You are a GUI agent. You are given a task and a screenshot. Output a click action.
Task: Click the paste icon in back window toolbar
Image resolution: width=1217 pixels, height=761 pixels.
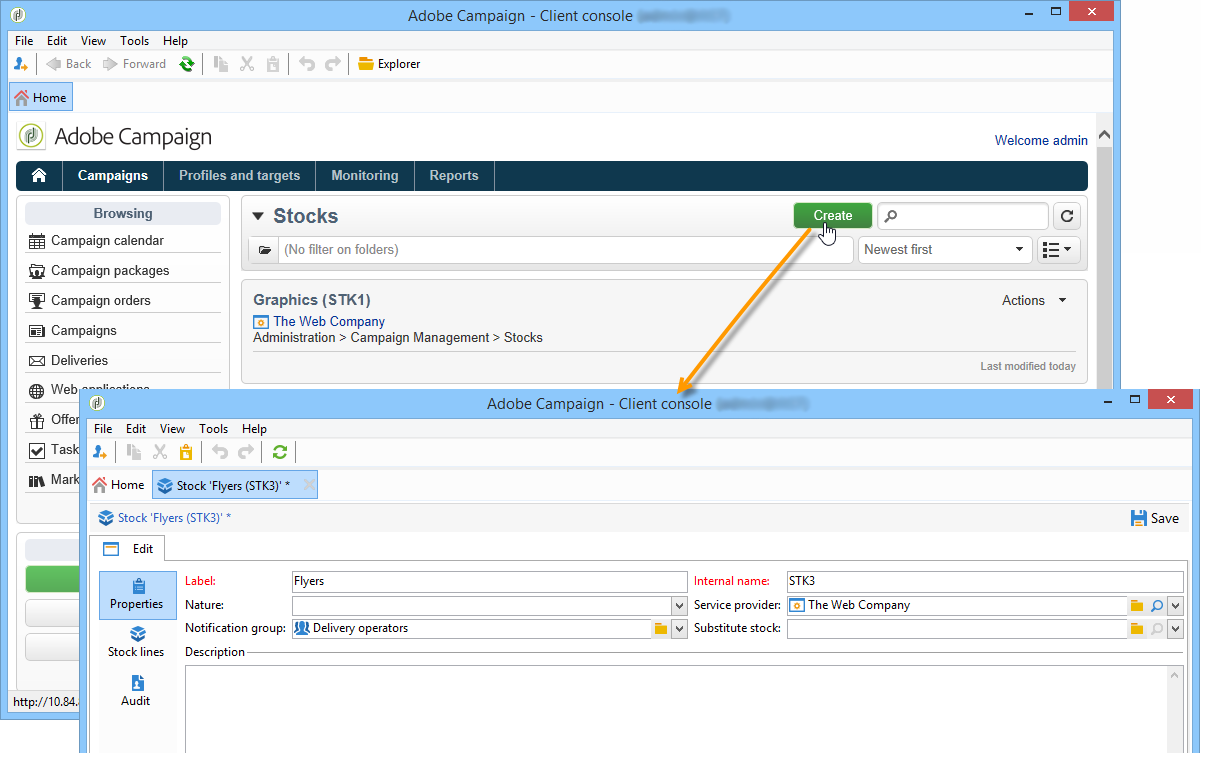[x=273, y=64]
